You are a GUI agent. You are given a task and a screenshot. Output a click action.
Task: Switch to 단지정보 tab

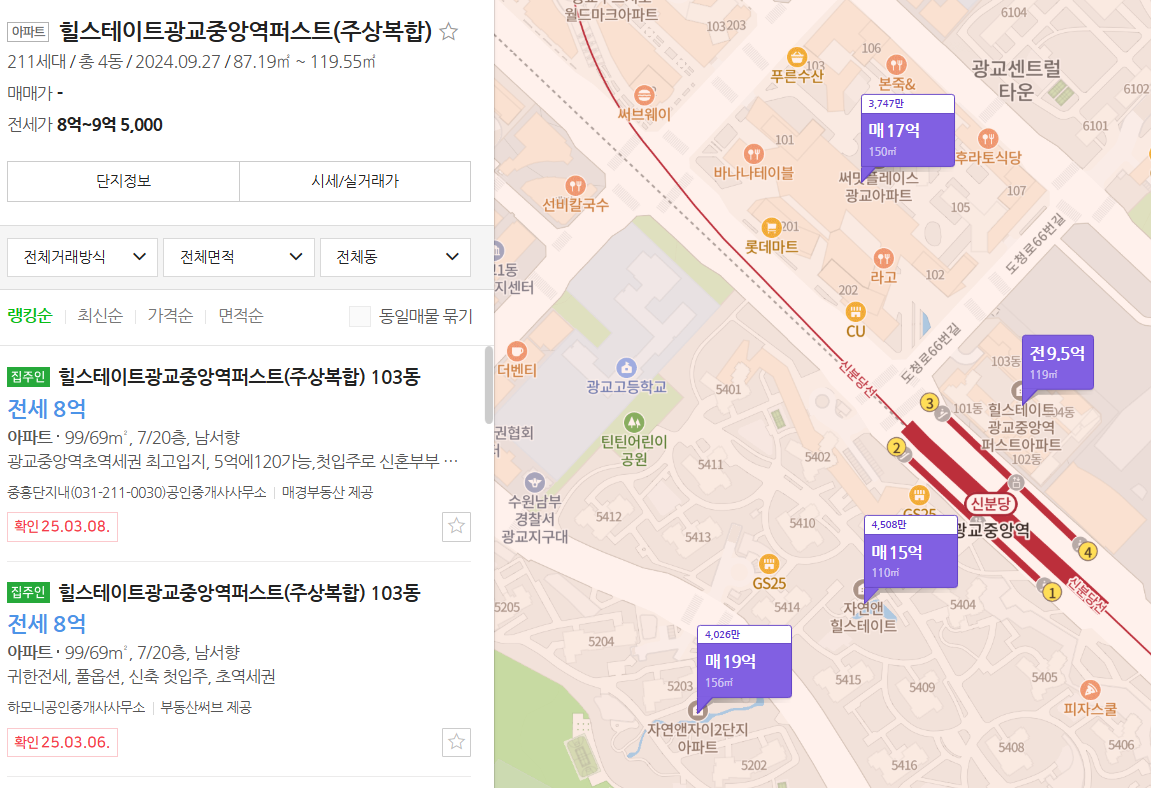pyautogui.click(x=123, y=181)
